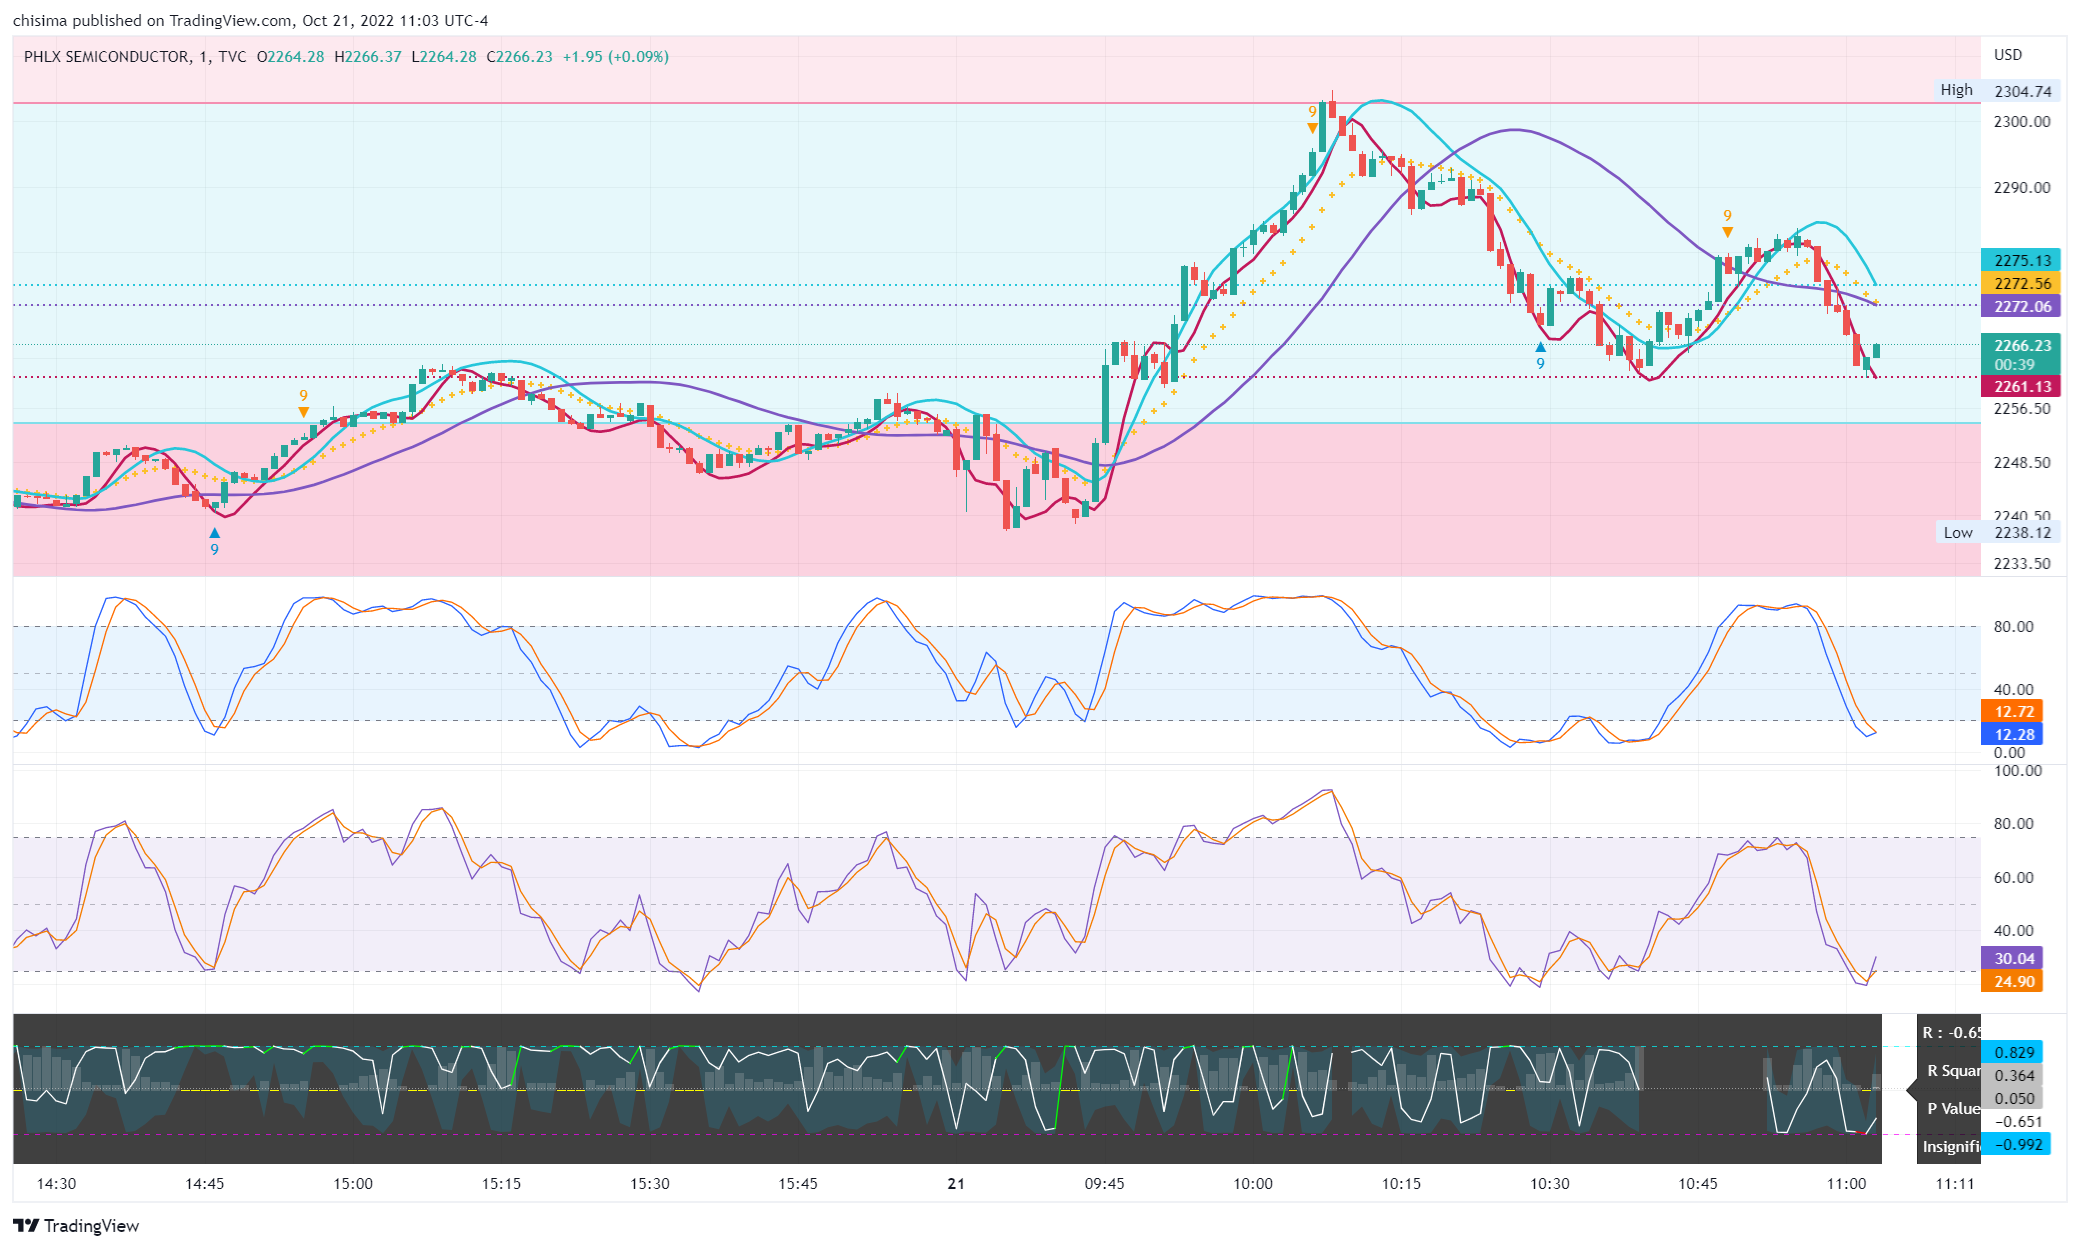Click the red 2261.13 price label
Image resolution: width=2080 pixels, height=1249 pixels.
coord(2021,386)
